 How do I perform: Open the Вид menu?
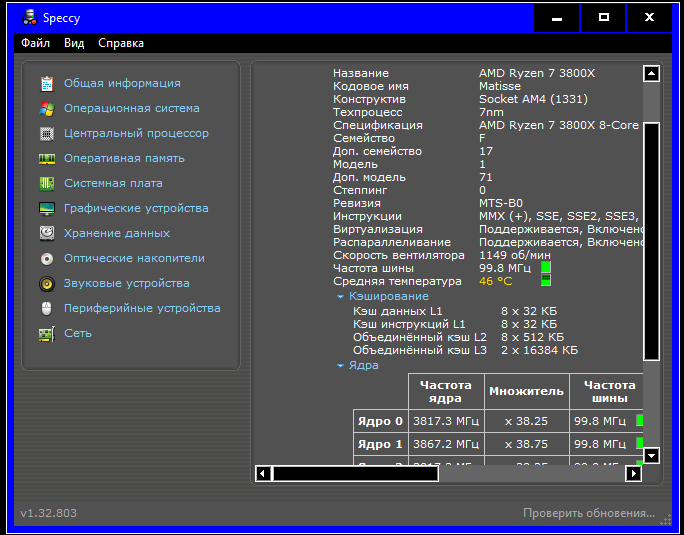click(x=74, y=43)
